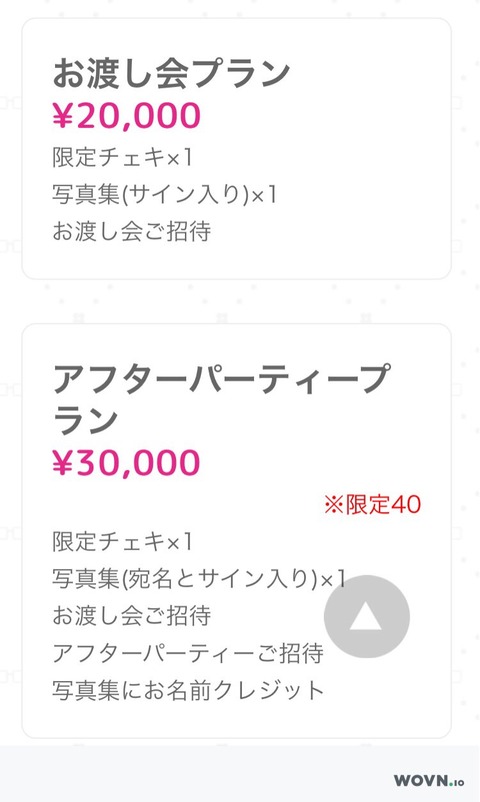Click the green dot in WOVN.io
Image resolution: width=480 pixels, height=802 pixels.
pyautogui.click(x=450, y=784)
